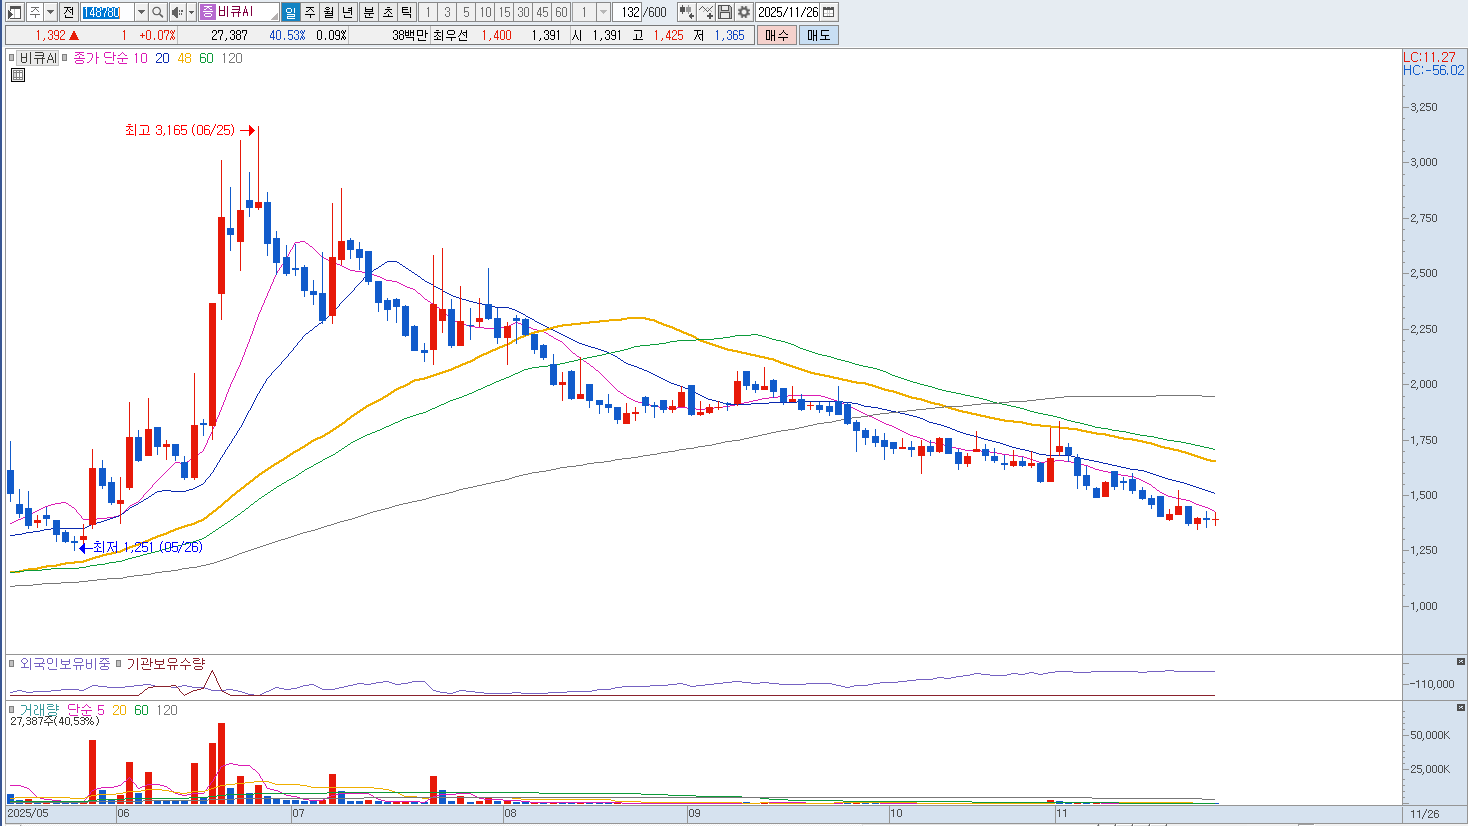
Task: Open the dropdown arrow next to 주
Action: [49, 12]
